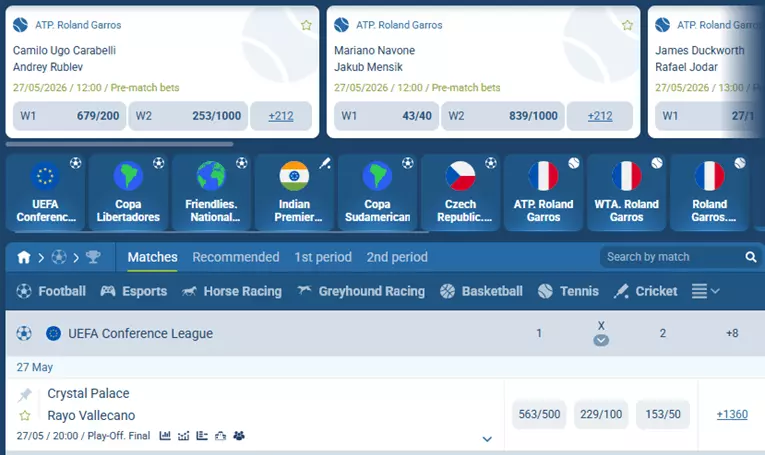
Task: Filter by Greyhound Racing
Action: coord(361,291)
